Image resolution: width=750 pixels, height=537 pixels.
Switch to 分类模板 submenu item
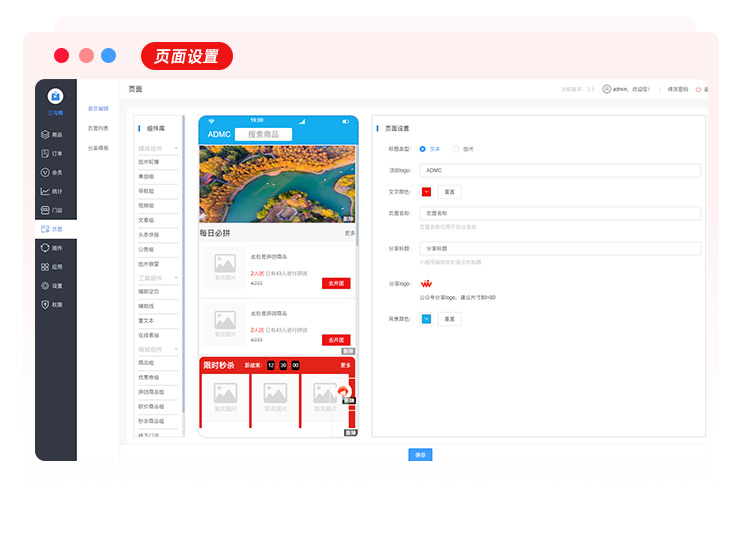[98, 147]
